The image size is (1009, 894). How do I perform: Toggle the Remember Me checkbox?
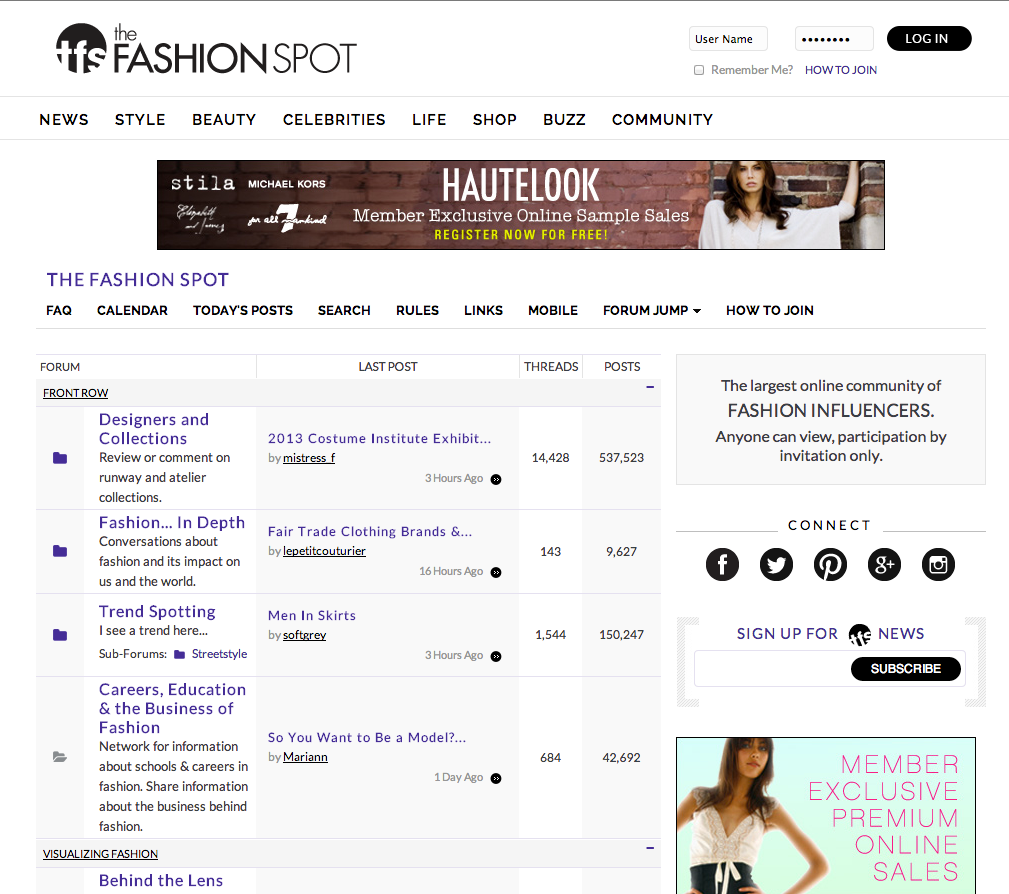point(699,70)
